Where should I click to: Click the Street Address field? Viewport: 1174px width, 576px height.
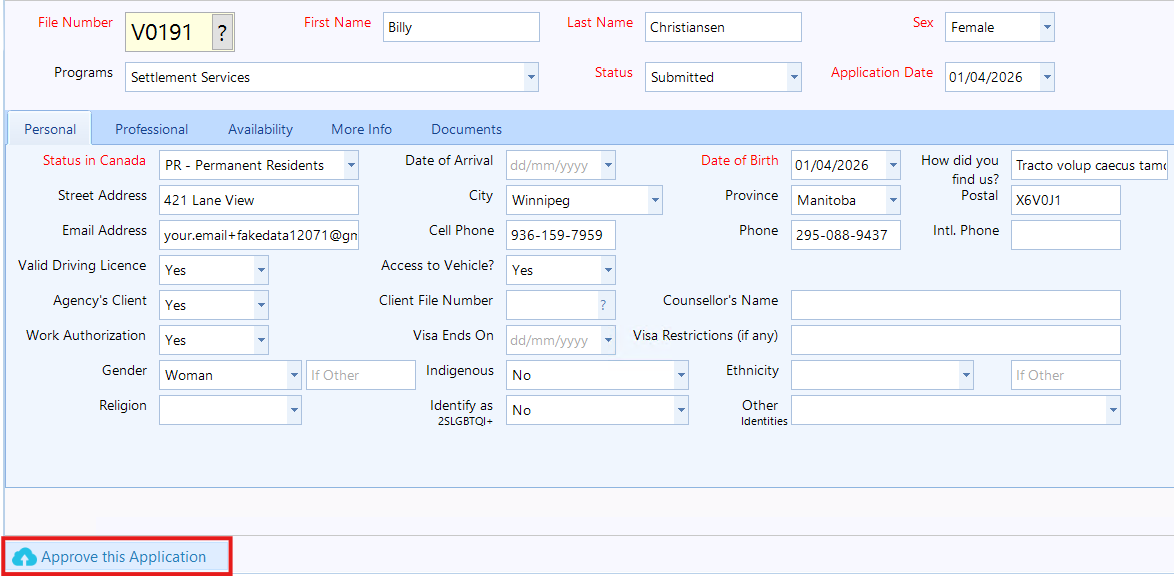259,200
